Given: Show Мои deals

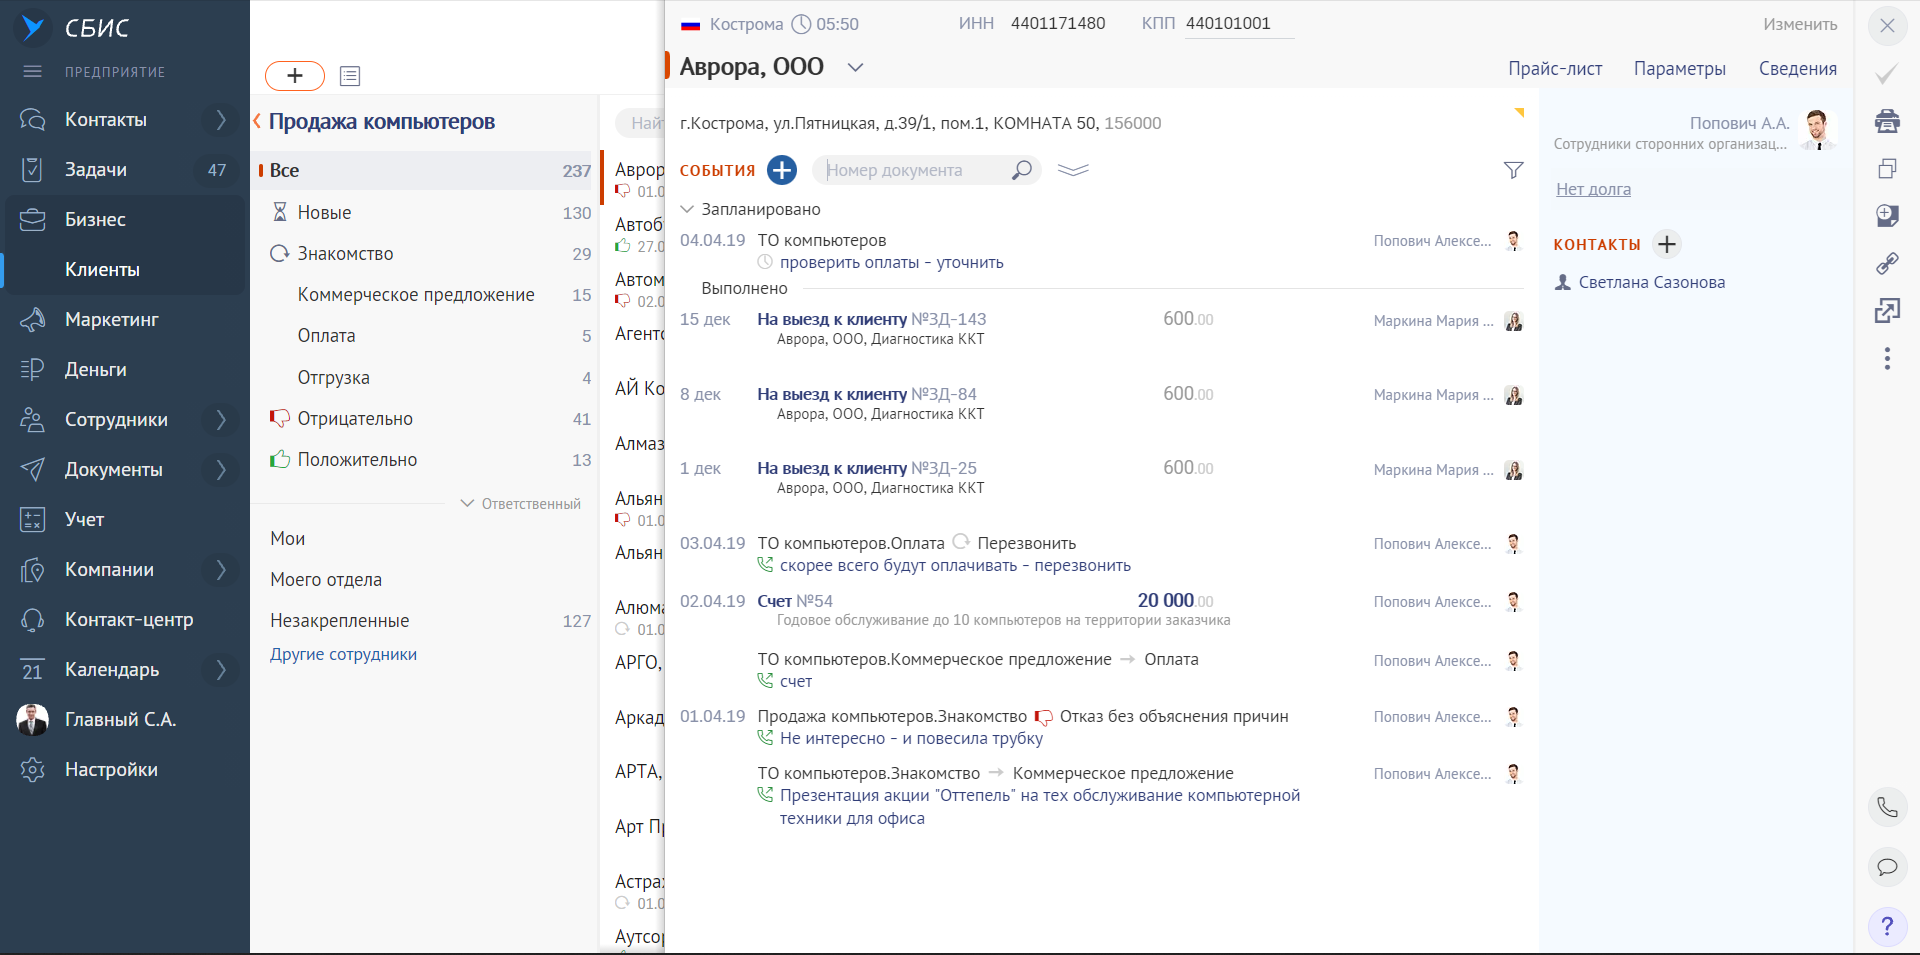Looking at the screenshot, I should point(288,539).
